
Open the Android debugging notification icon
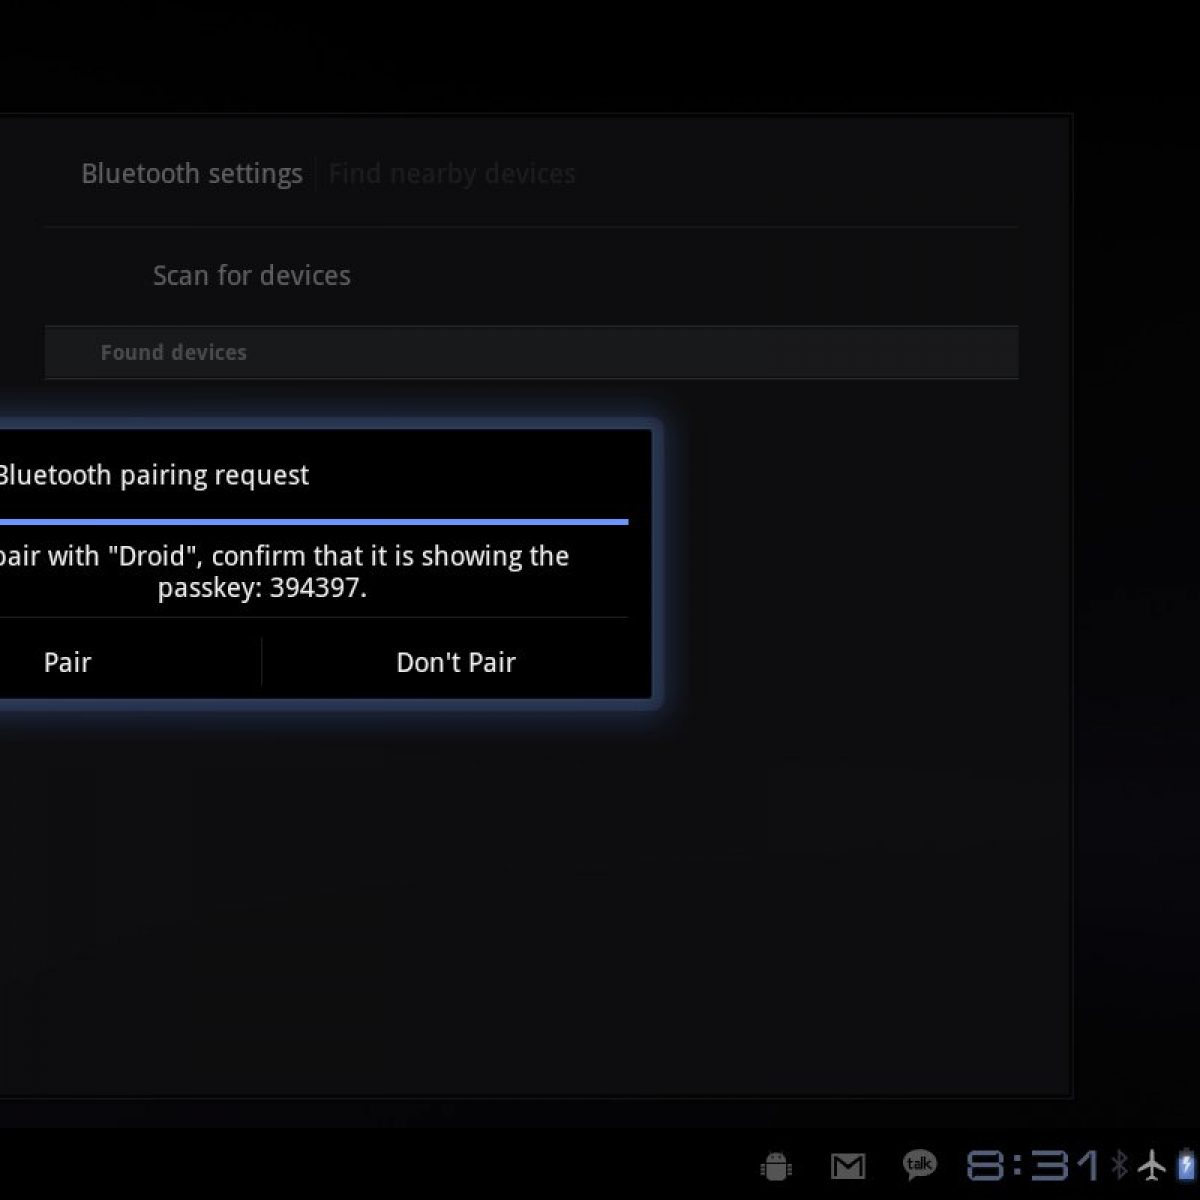[x=776, y=1165]
